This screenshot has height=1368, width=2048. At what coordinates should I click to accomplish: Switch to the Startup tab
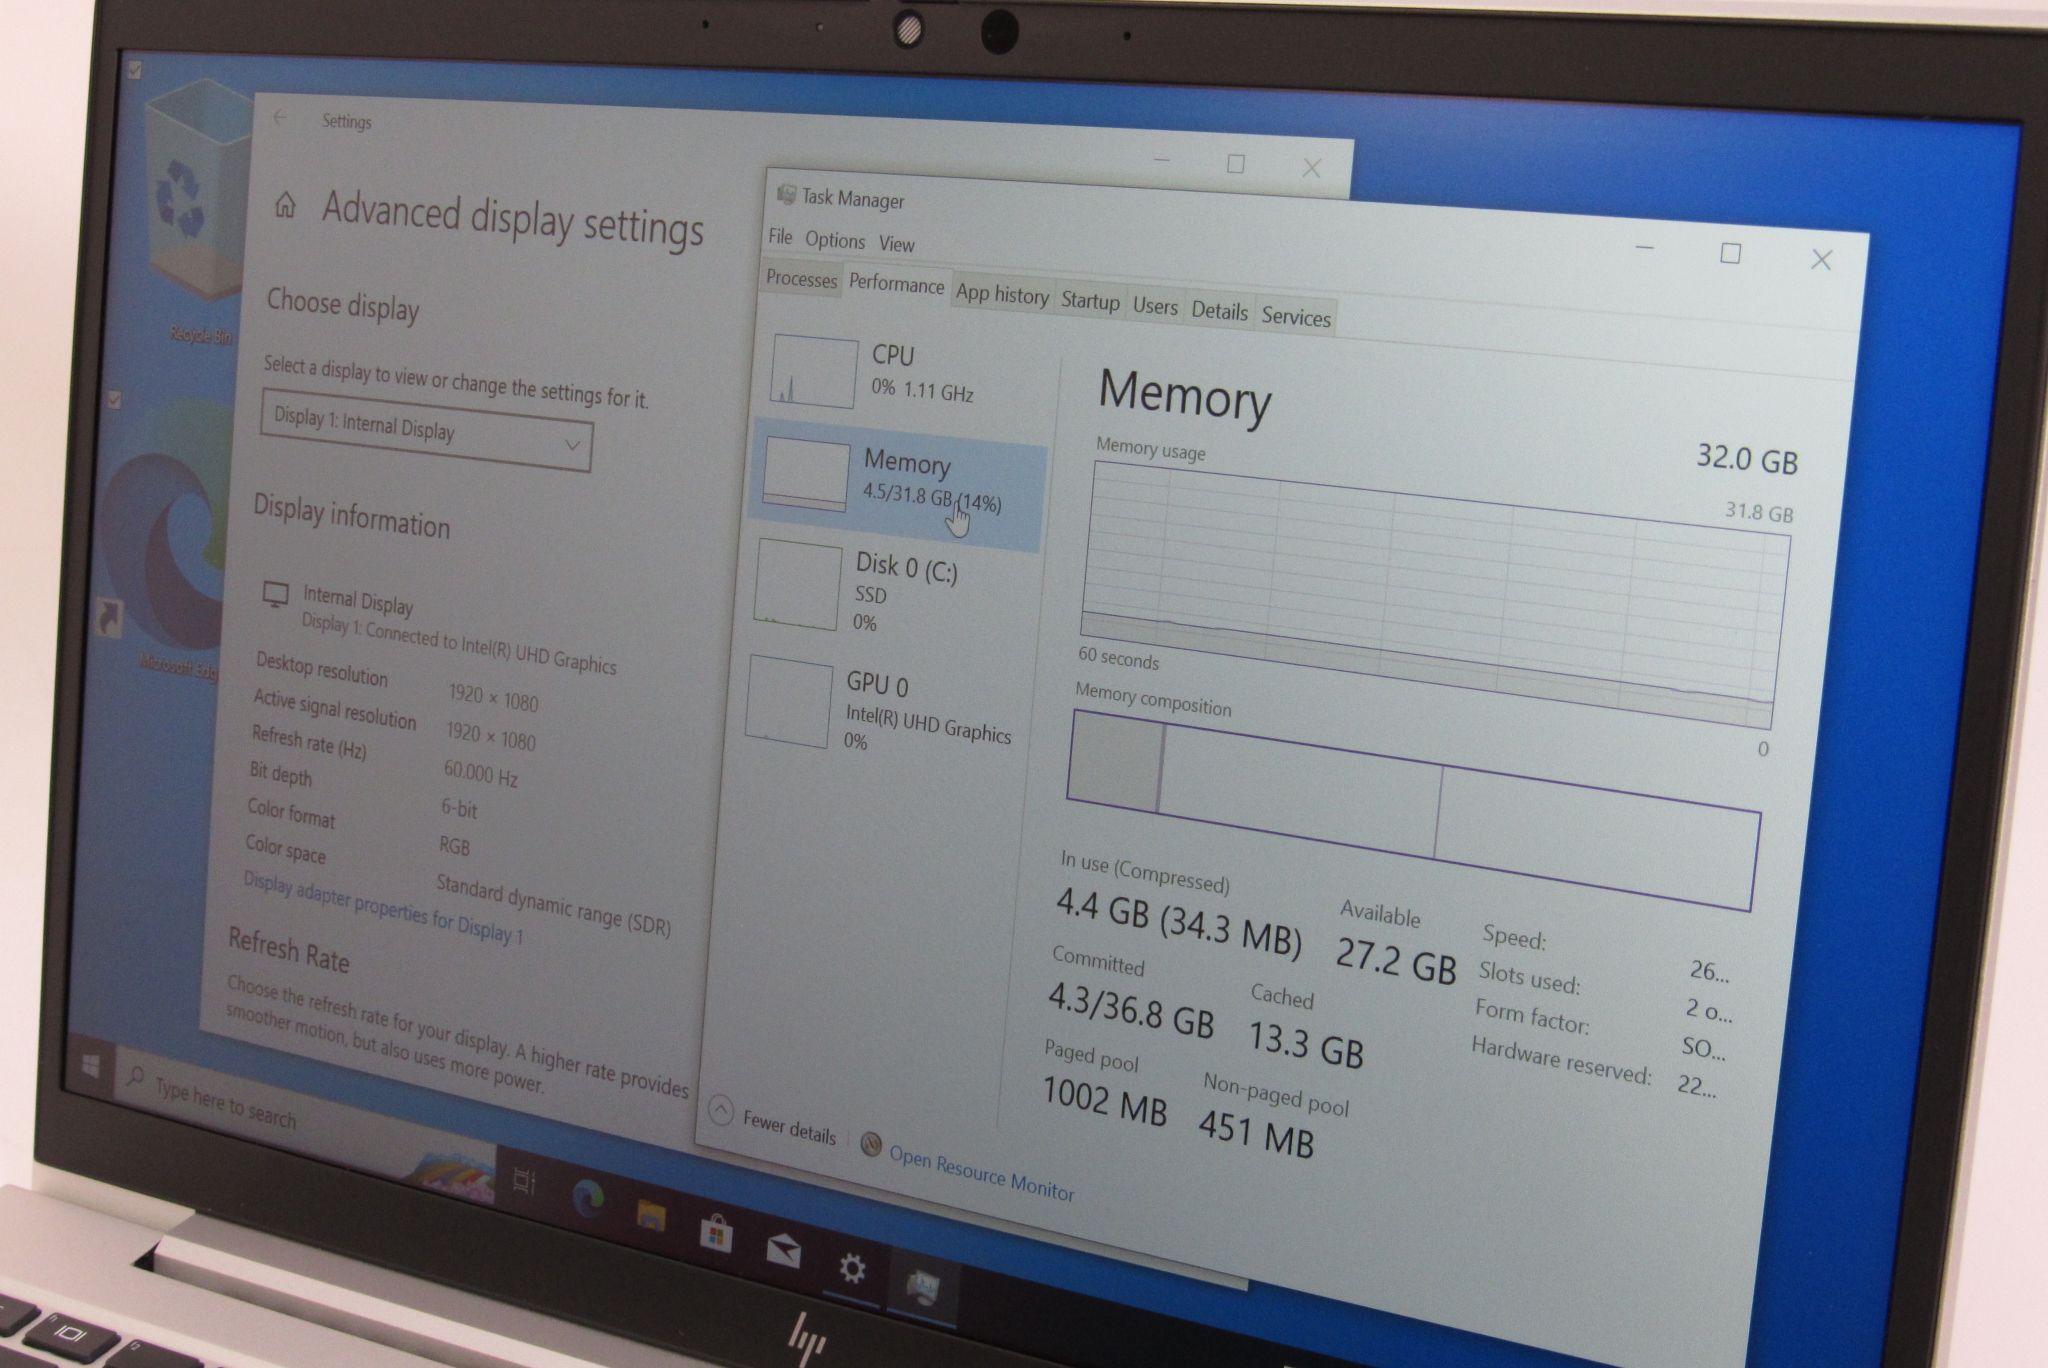(x=1090, y=301)
